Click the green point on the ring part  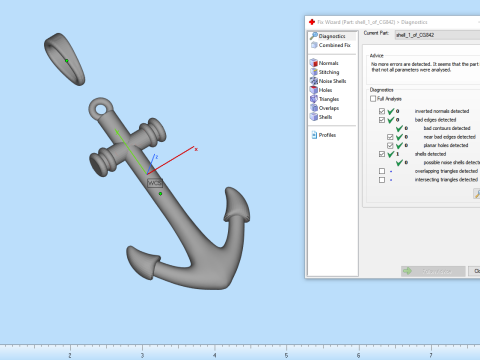(67, 61)
